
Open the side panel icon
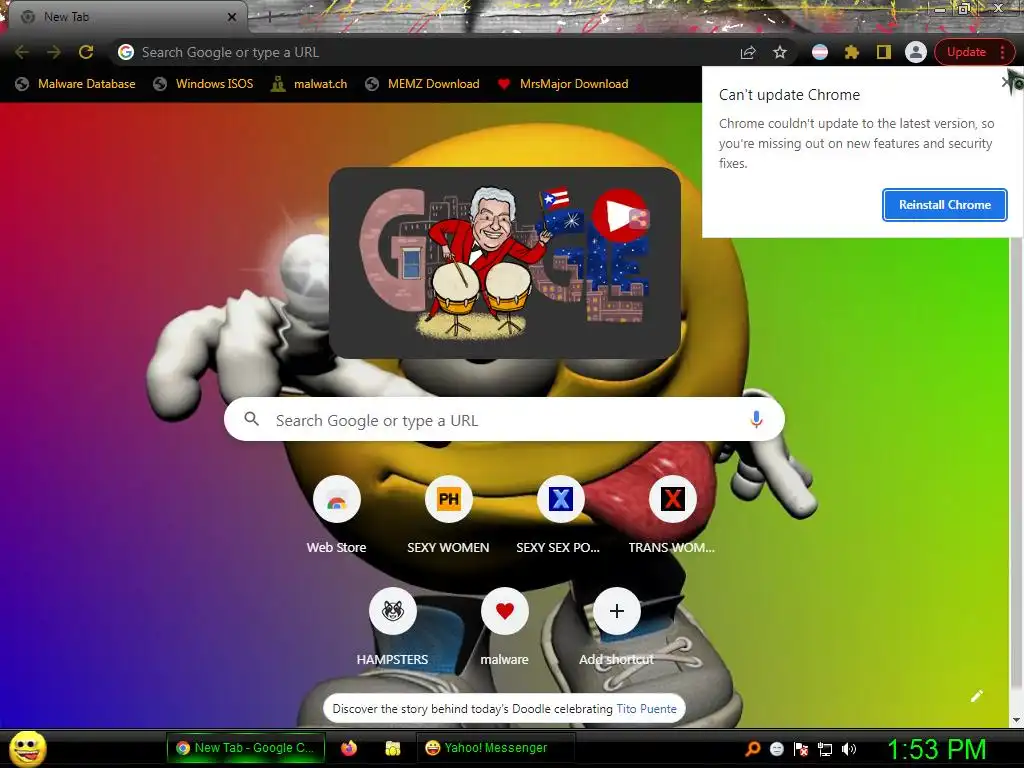coord(884,52)
